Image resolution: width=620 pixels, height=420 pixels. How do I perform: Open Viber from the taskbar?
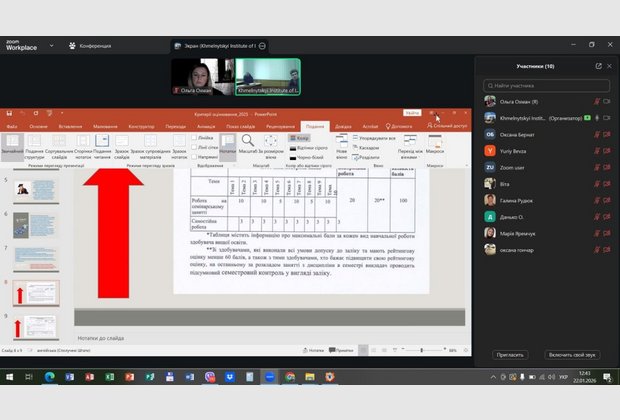pos(210,377)
